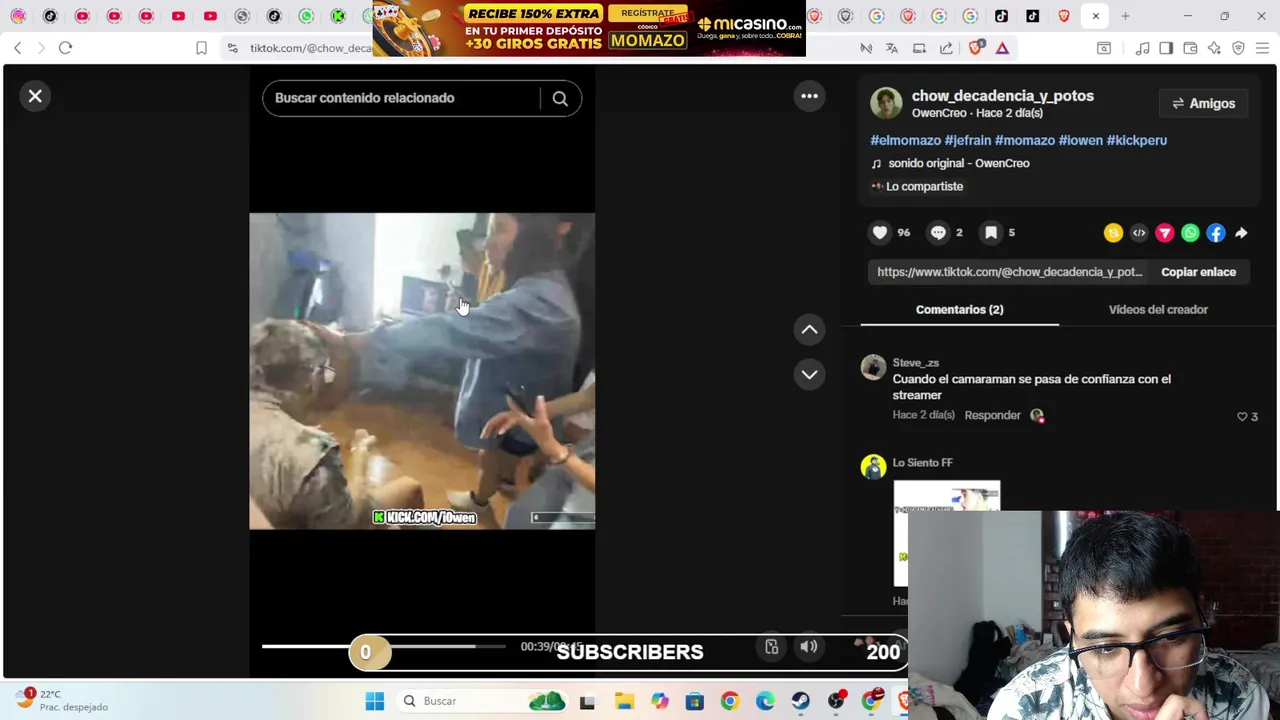Switch to the Videos del creador tab
This screenshot has height=720, width=1280.
click(1158, 309)
